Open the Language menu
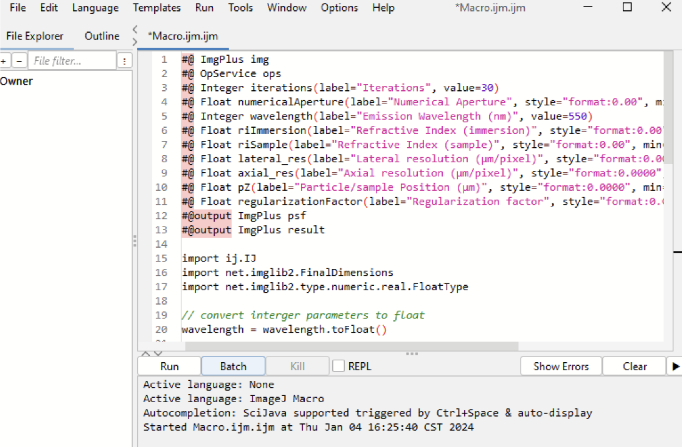 [x=95, y=8]
